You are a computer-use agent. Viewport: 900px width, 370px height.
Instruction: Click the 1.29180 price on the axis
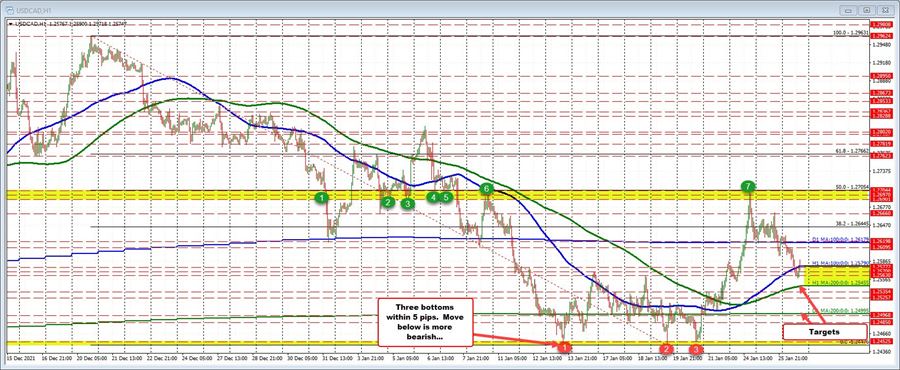(x=881, y=63)
